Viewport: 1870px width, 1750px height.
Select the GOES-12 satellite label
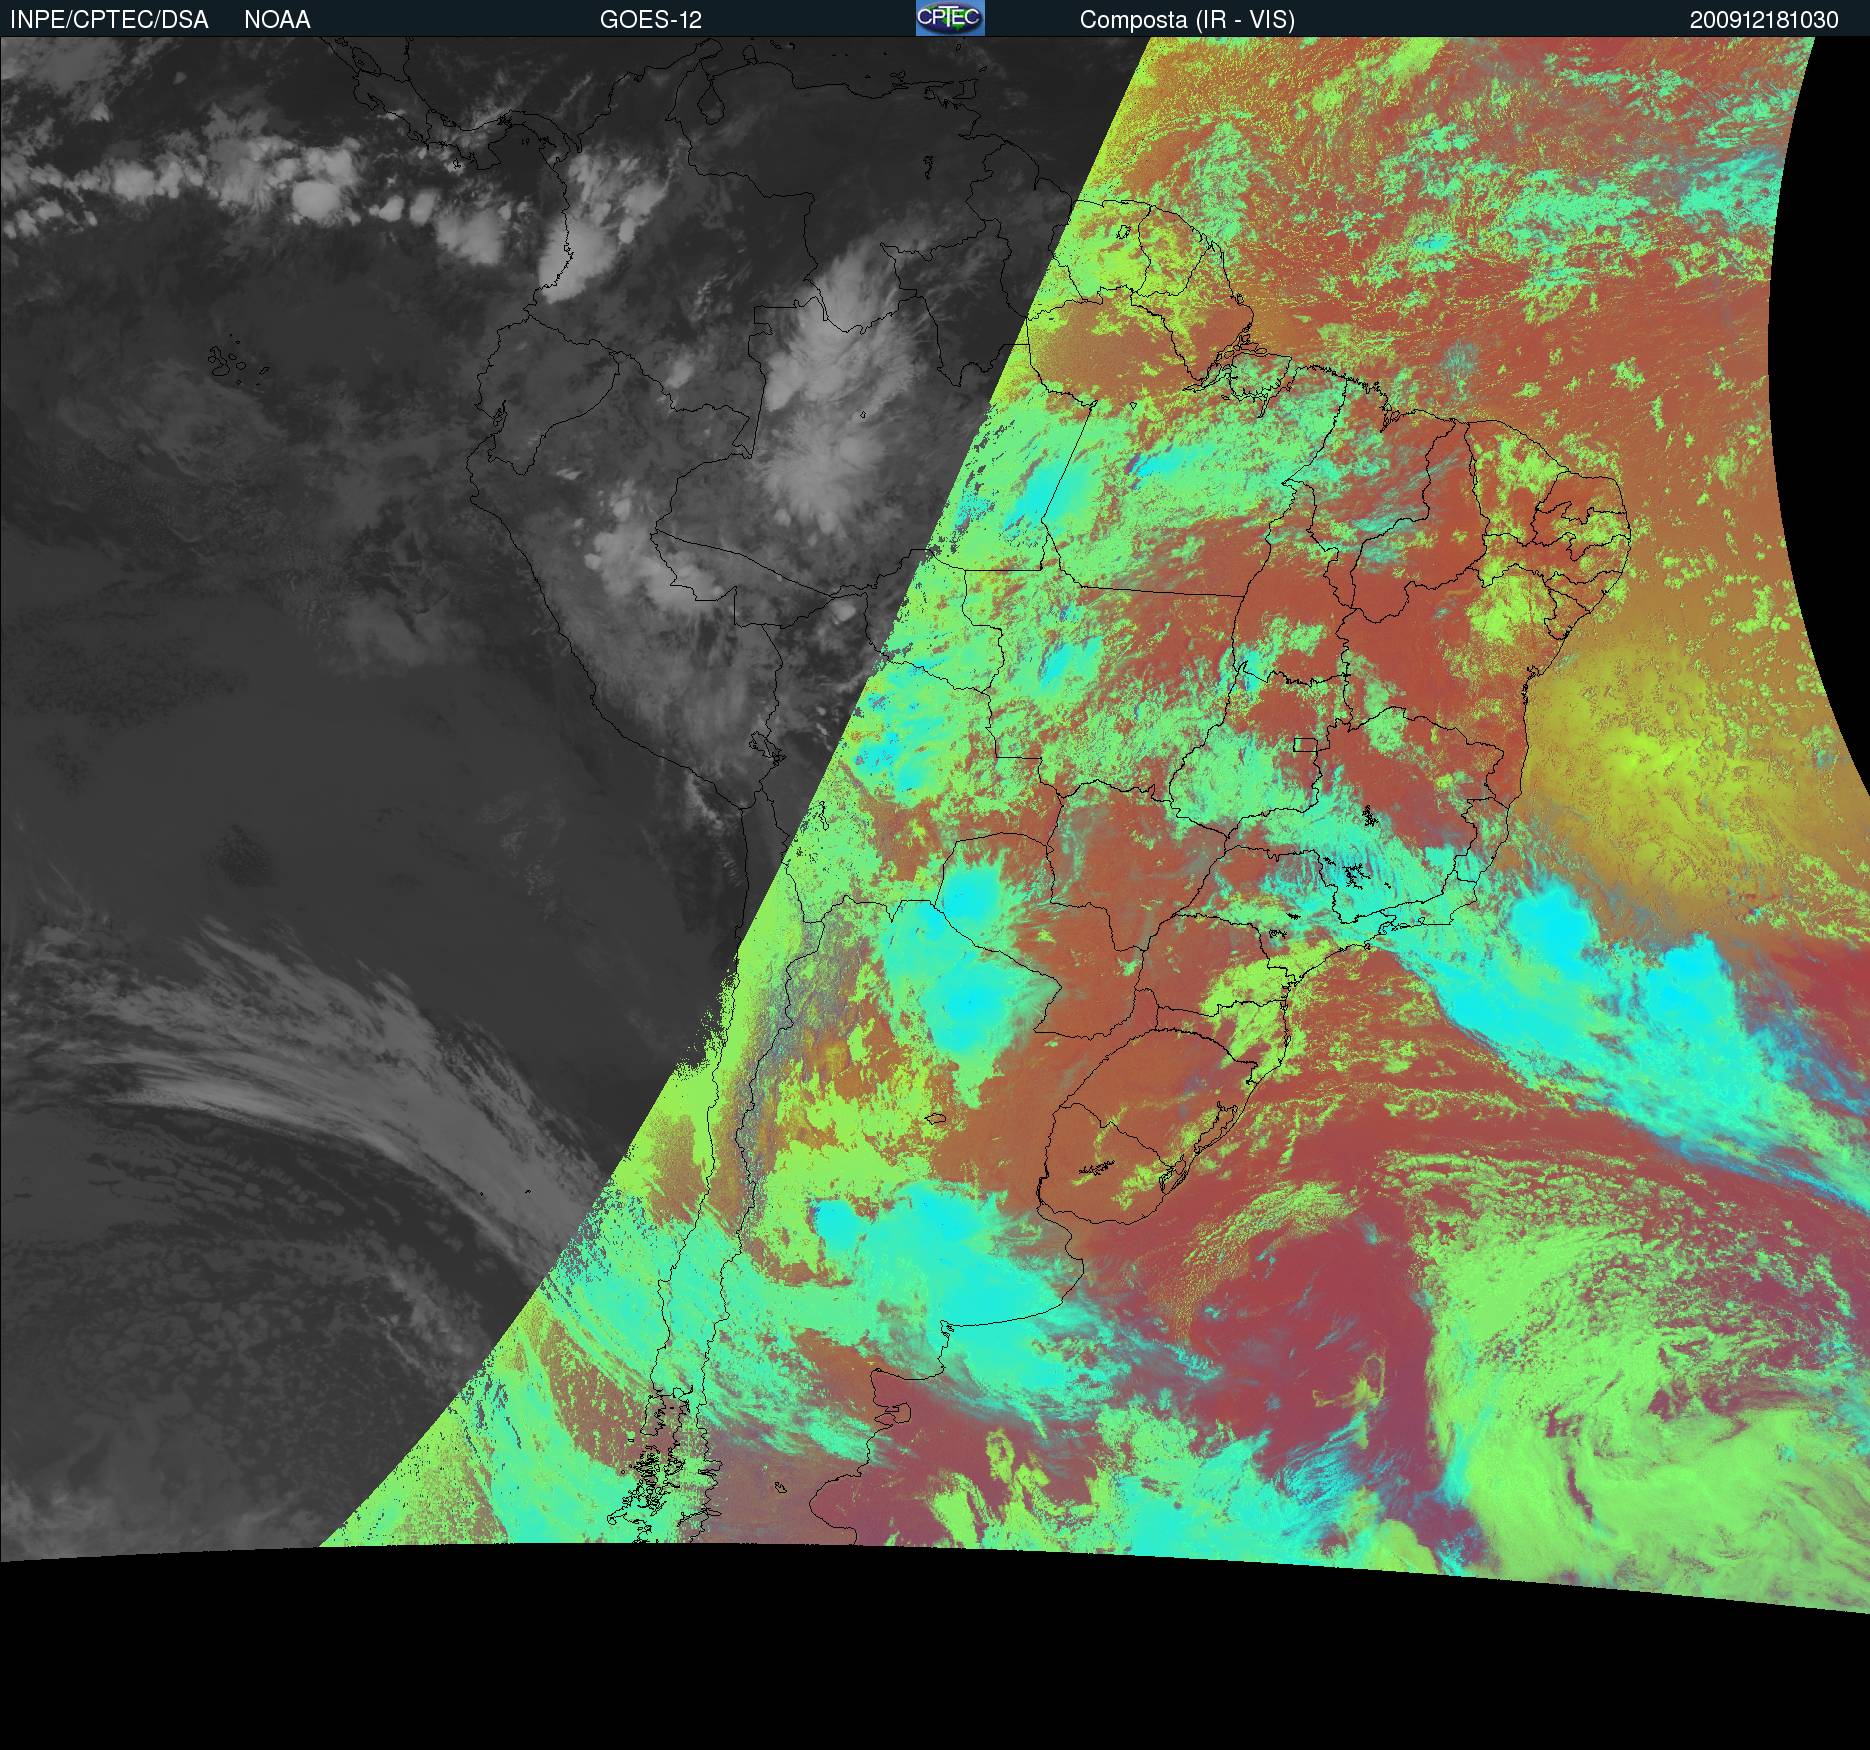651,20
